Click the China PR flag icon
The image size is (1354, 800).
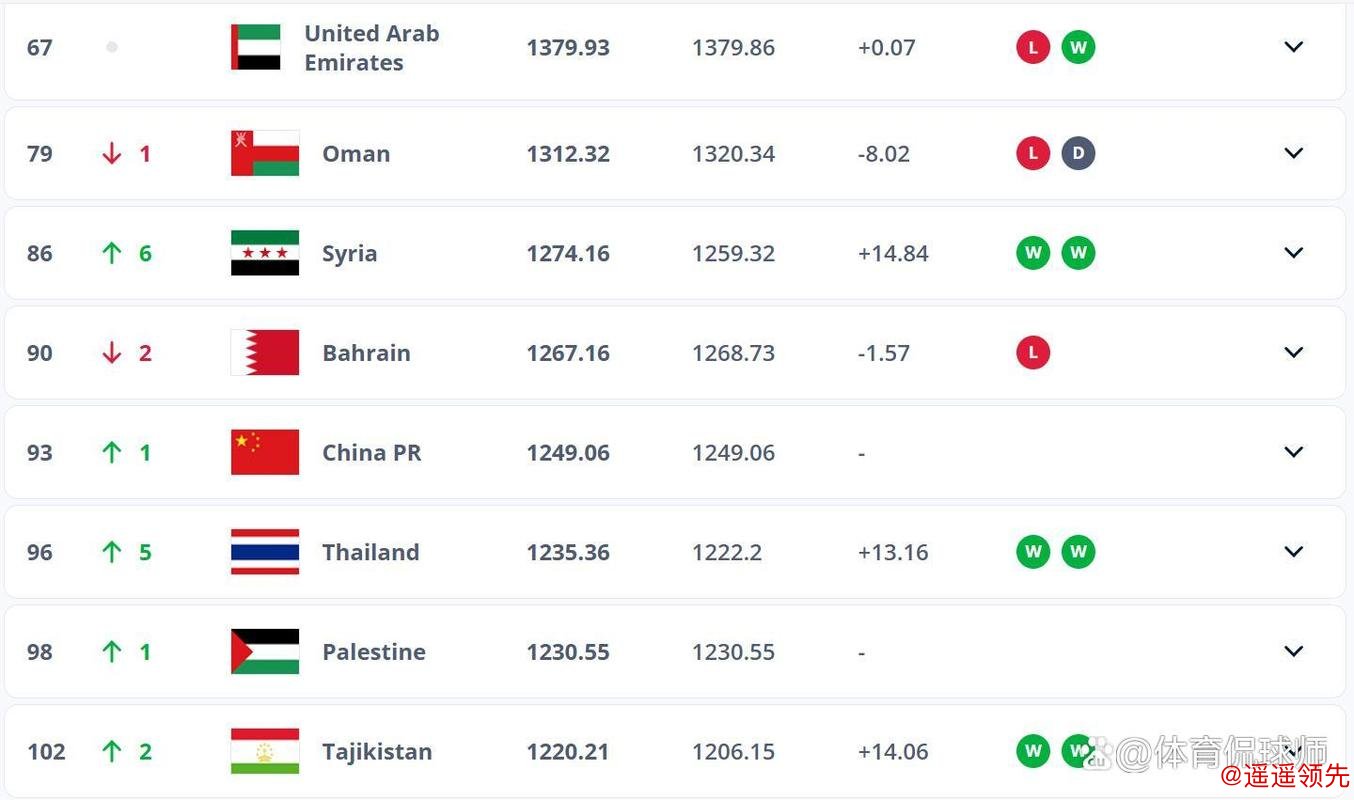pyautogui.click(x=265, y=452)
